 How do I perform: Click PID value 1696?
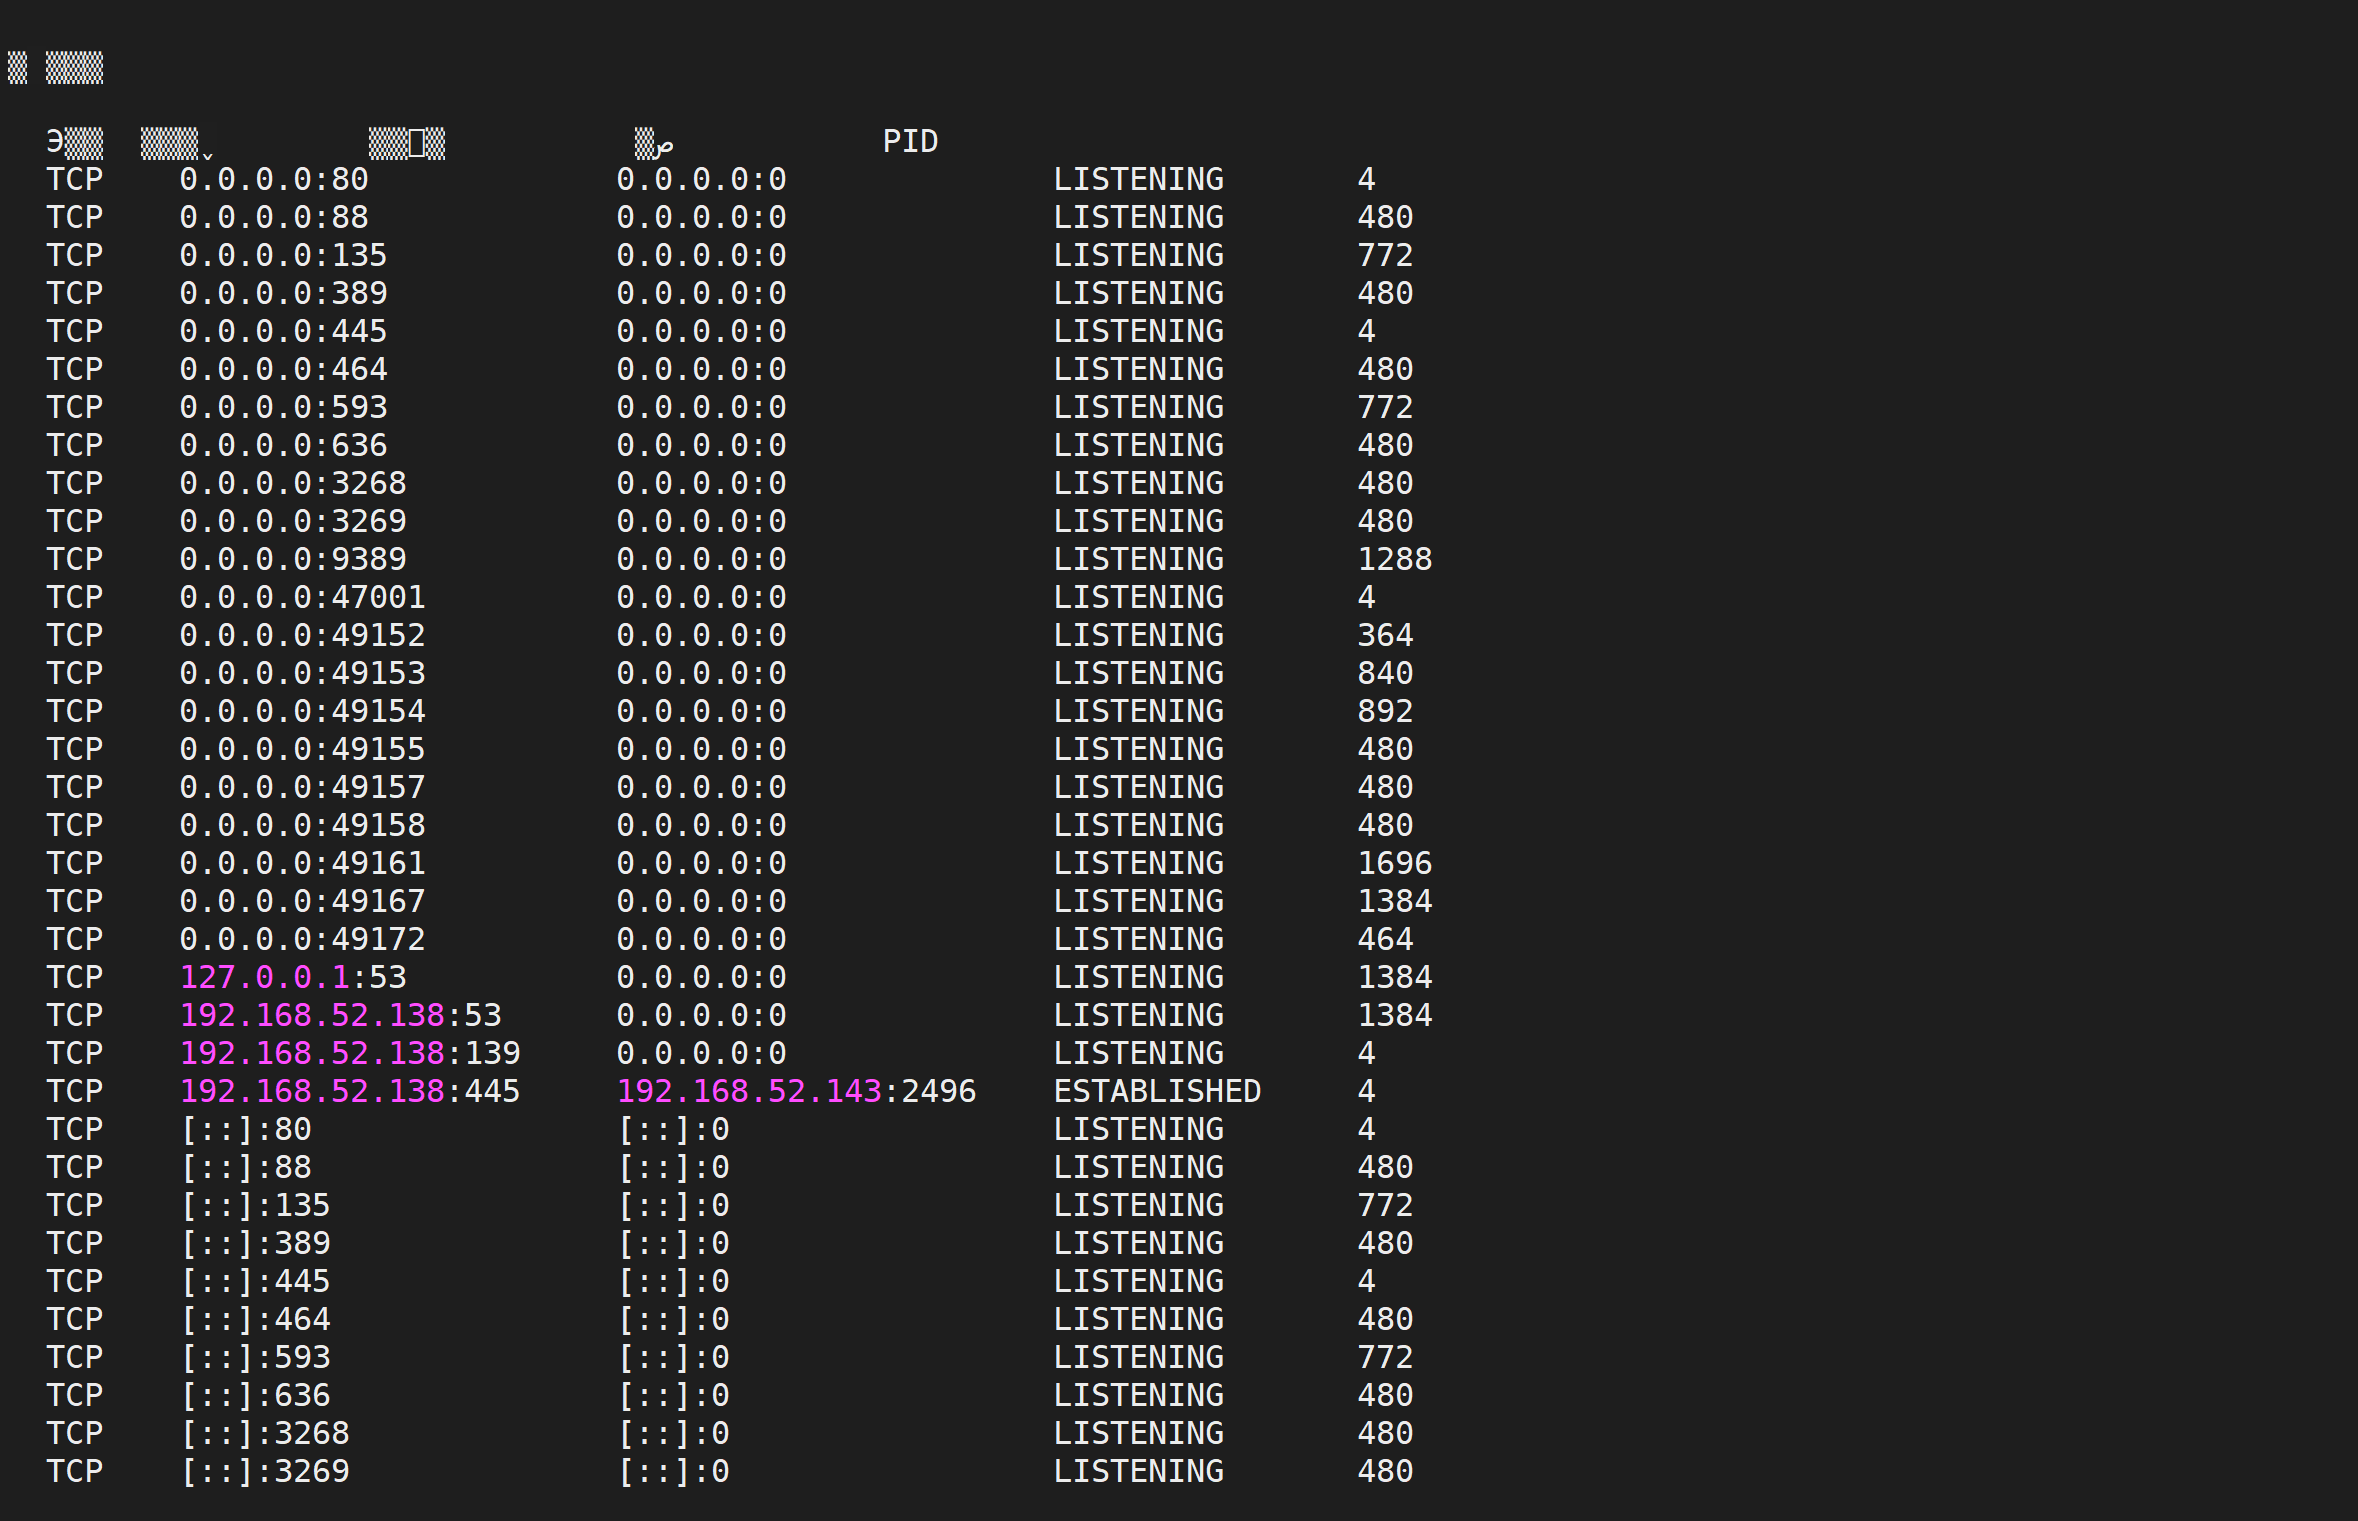click(1394, 863)
